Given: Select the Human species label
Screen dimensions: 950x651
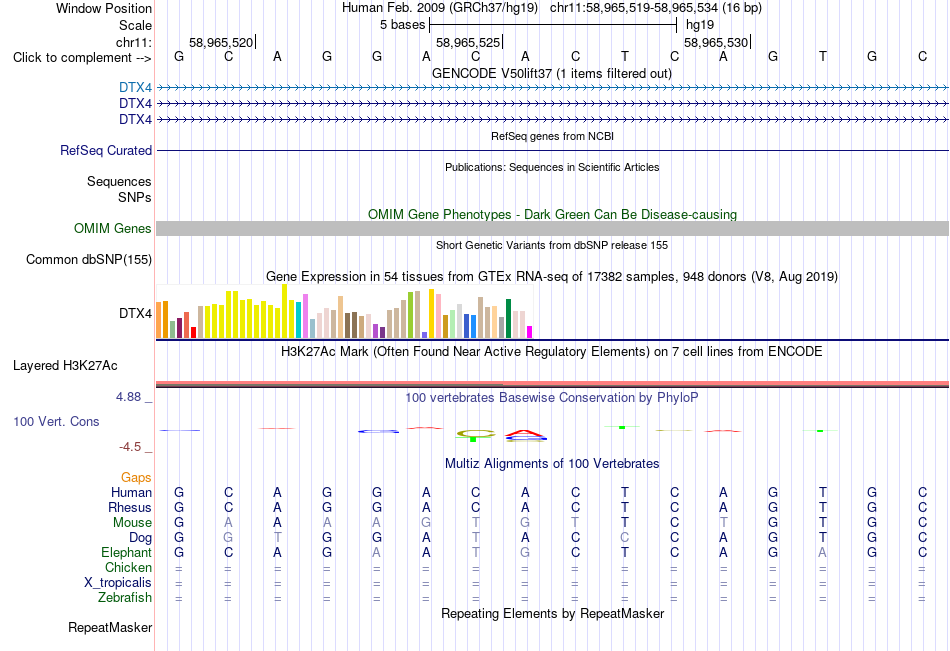Looking at the screenshot, I should point(131,492).
